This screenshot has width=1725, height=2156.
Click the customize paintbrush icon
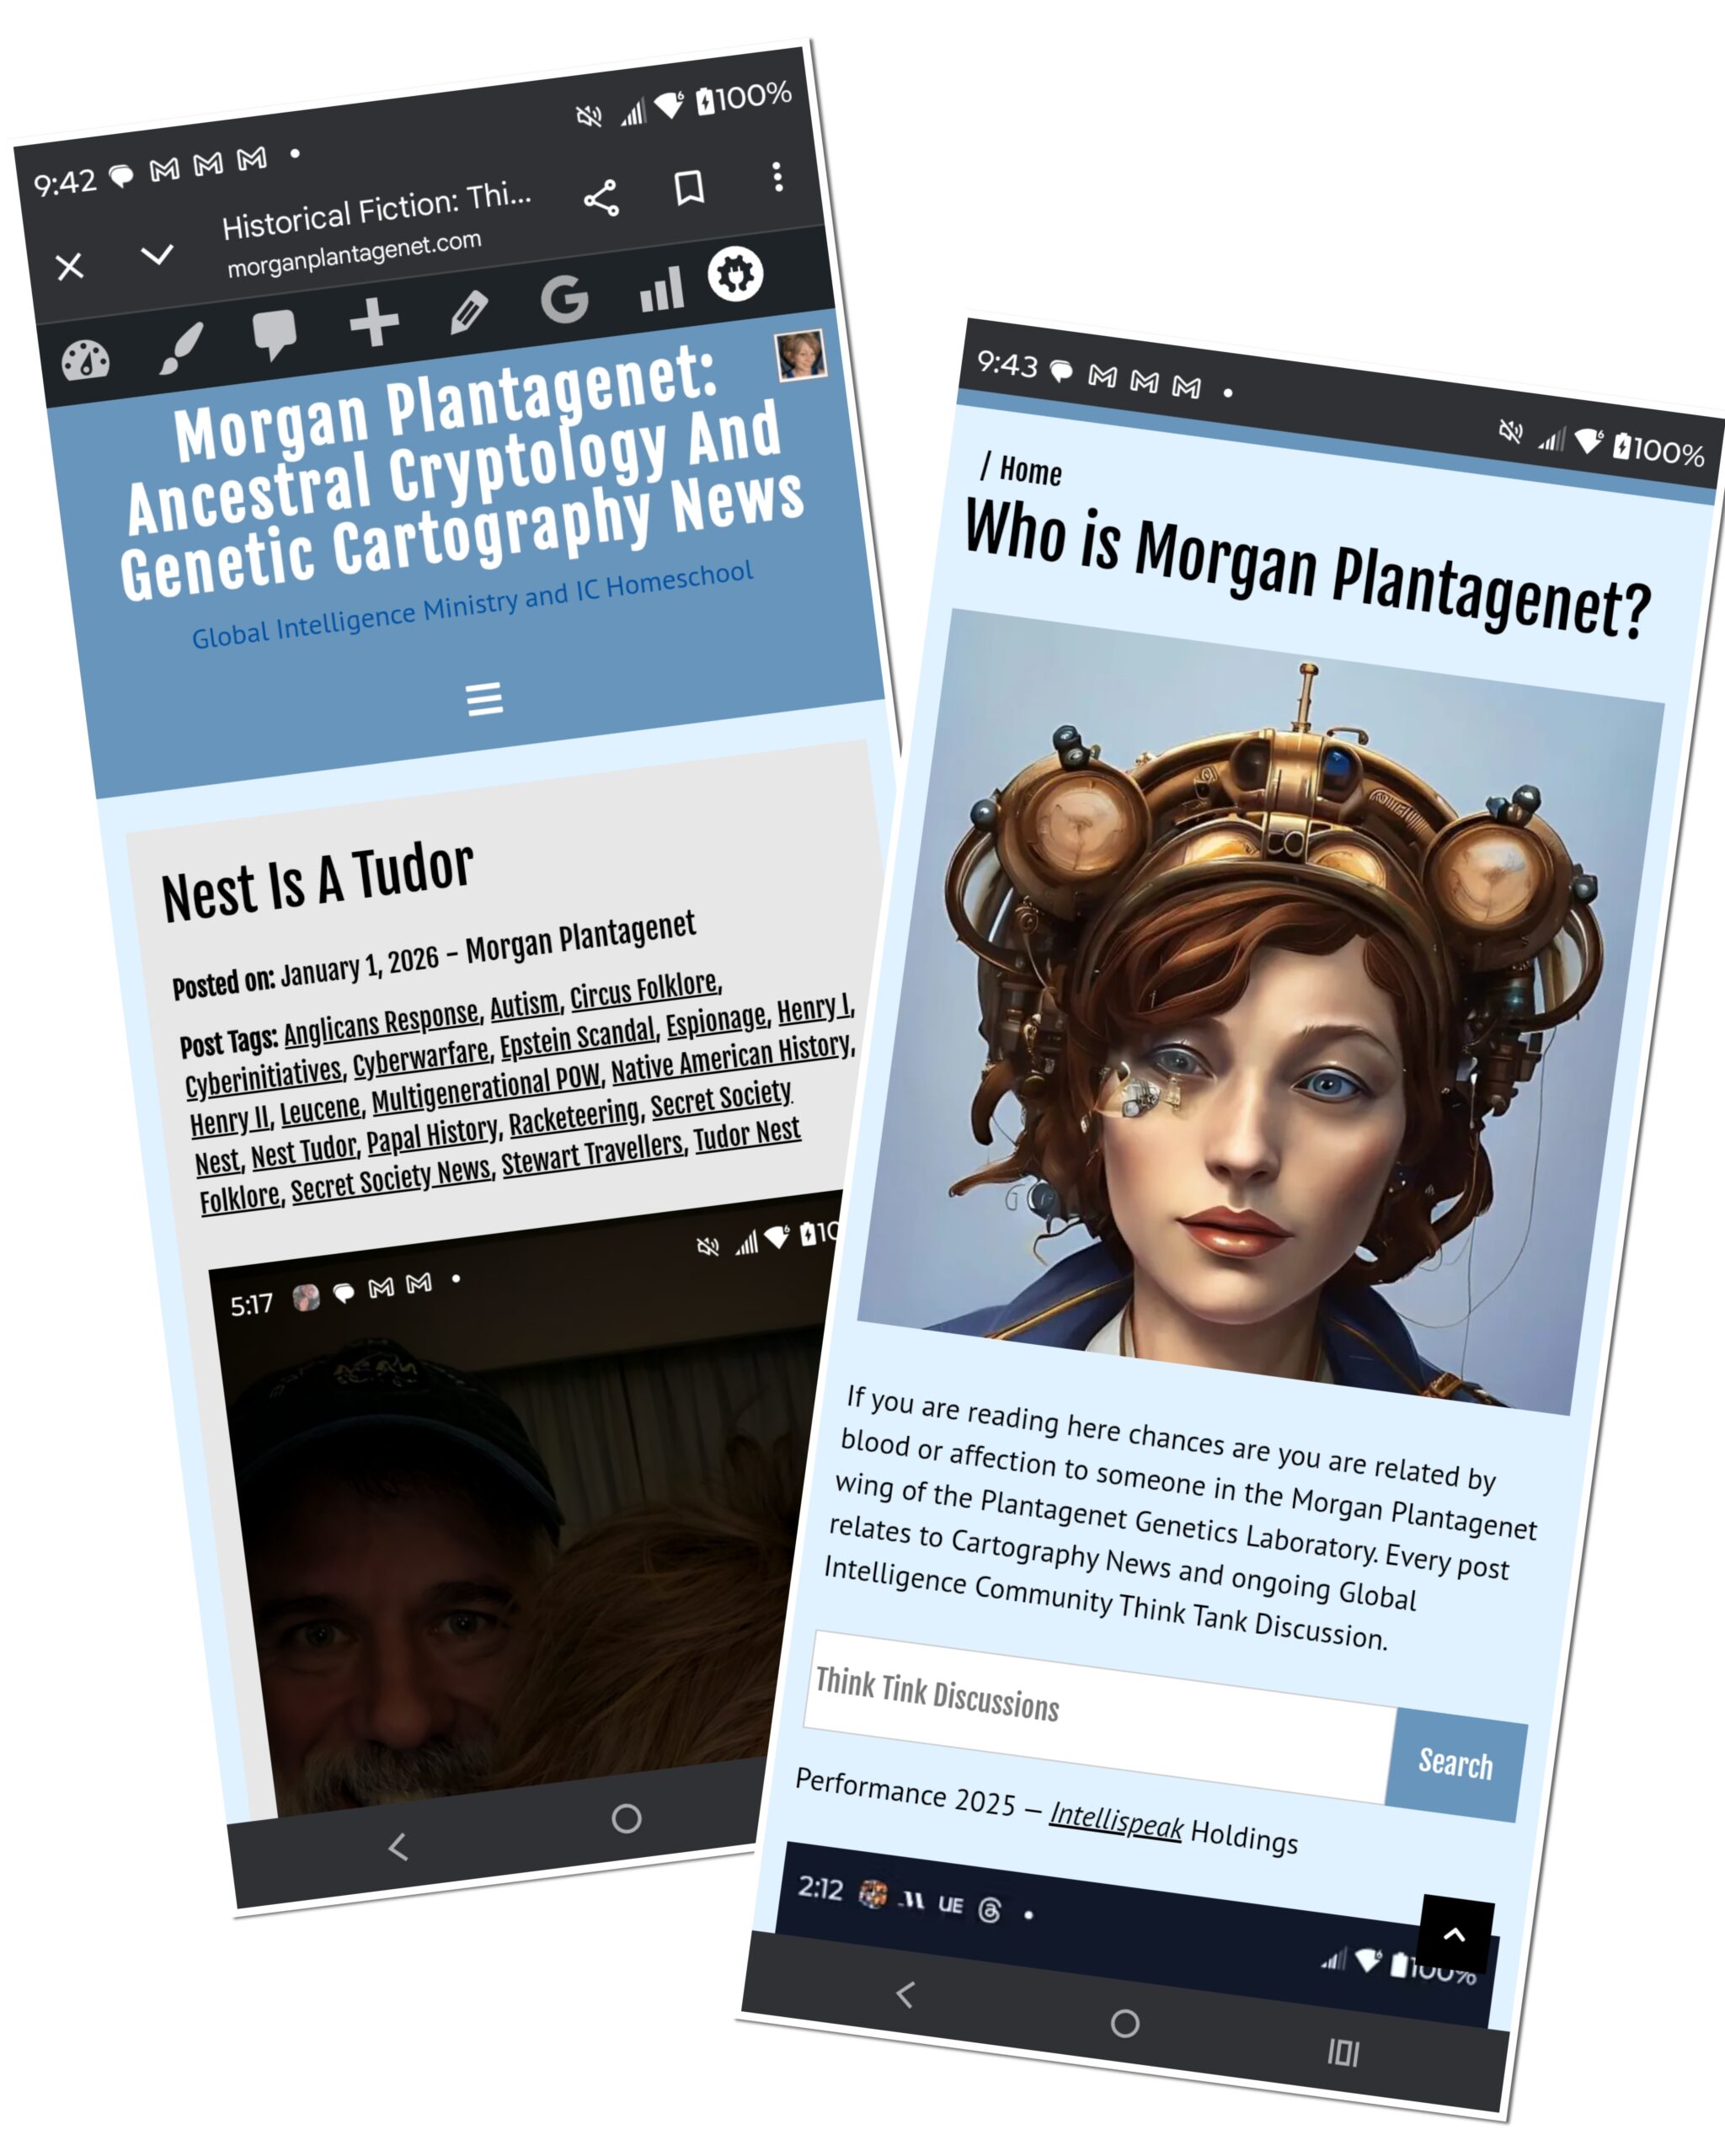coord(181,348)
